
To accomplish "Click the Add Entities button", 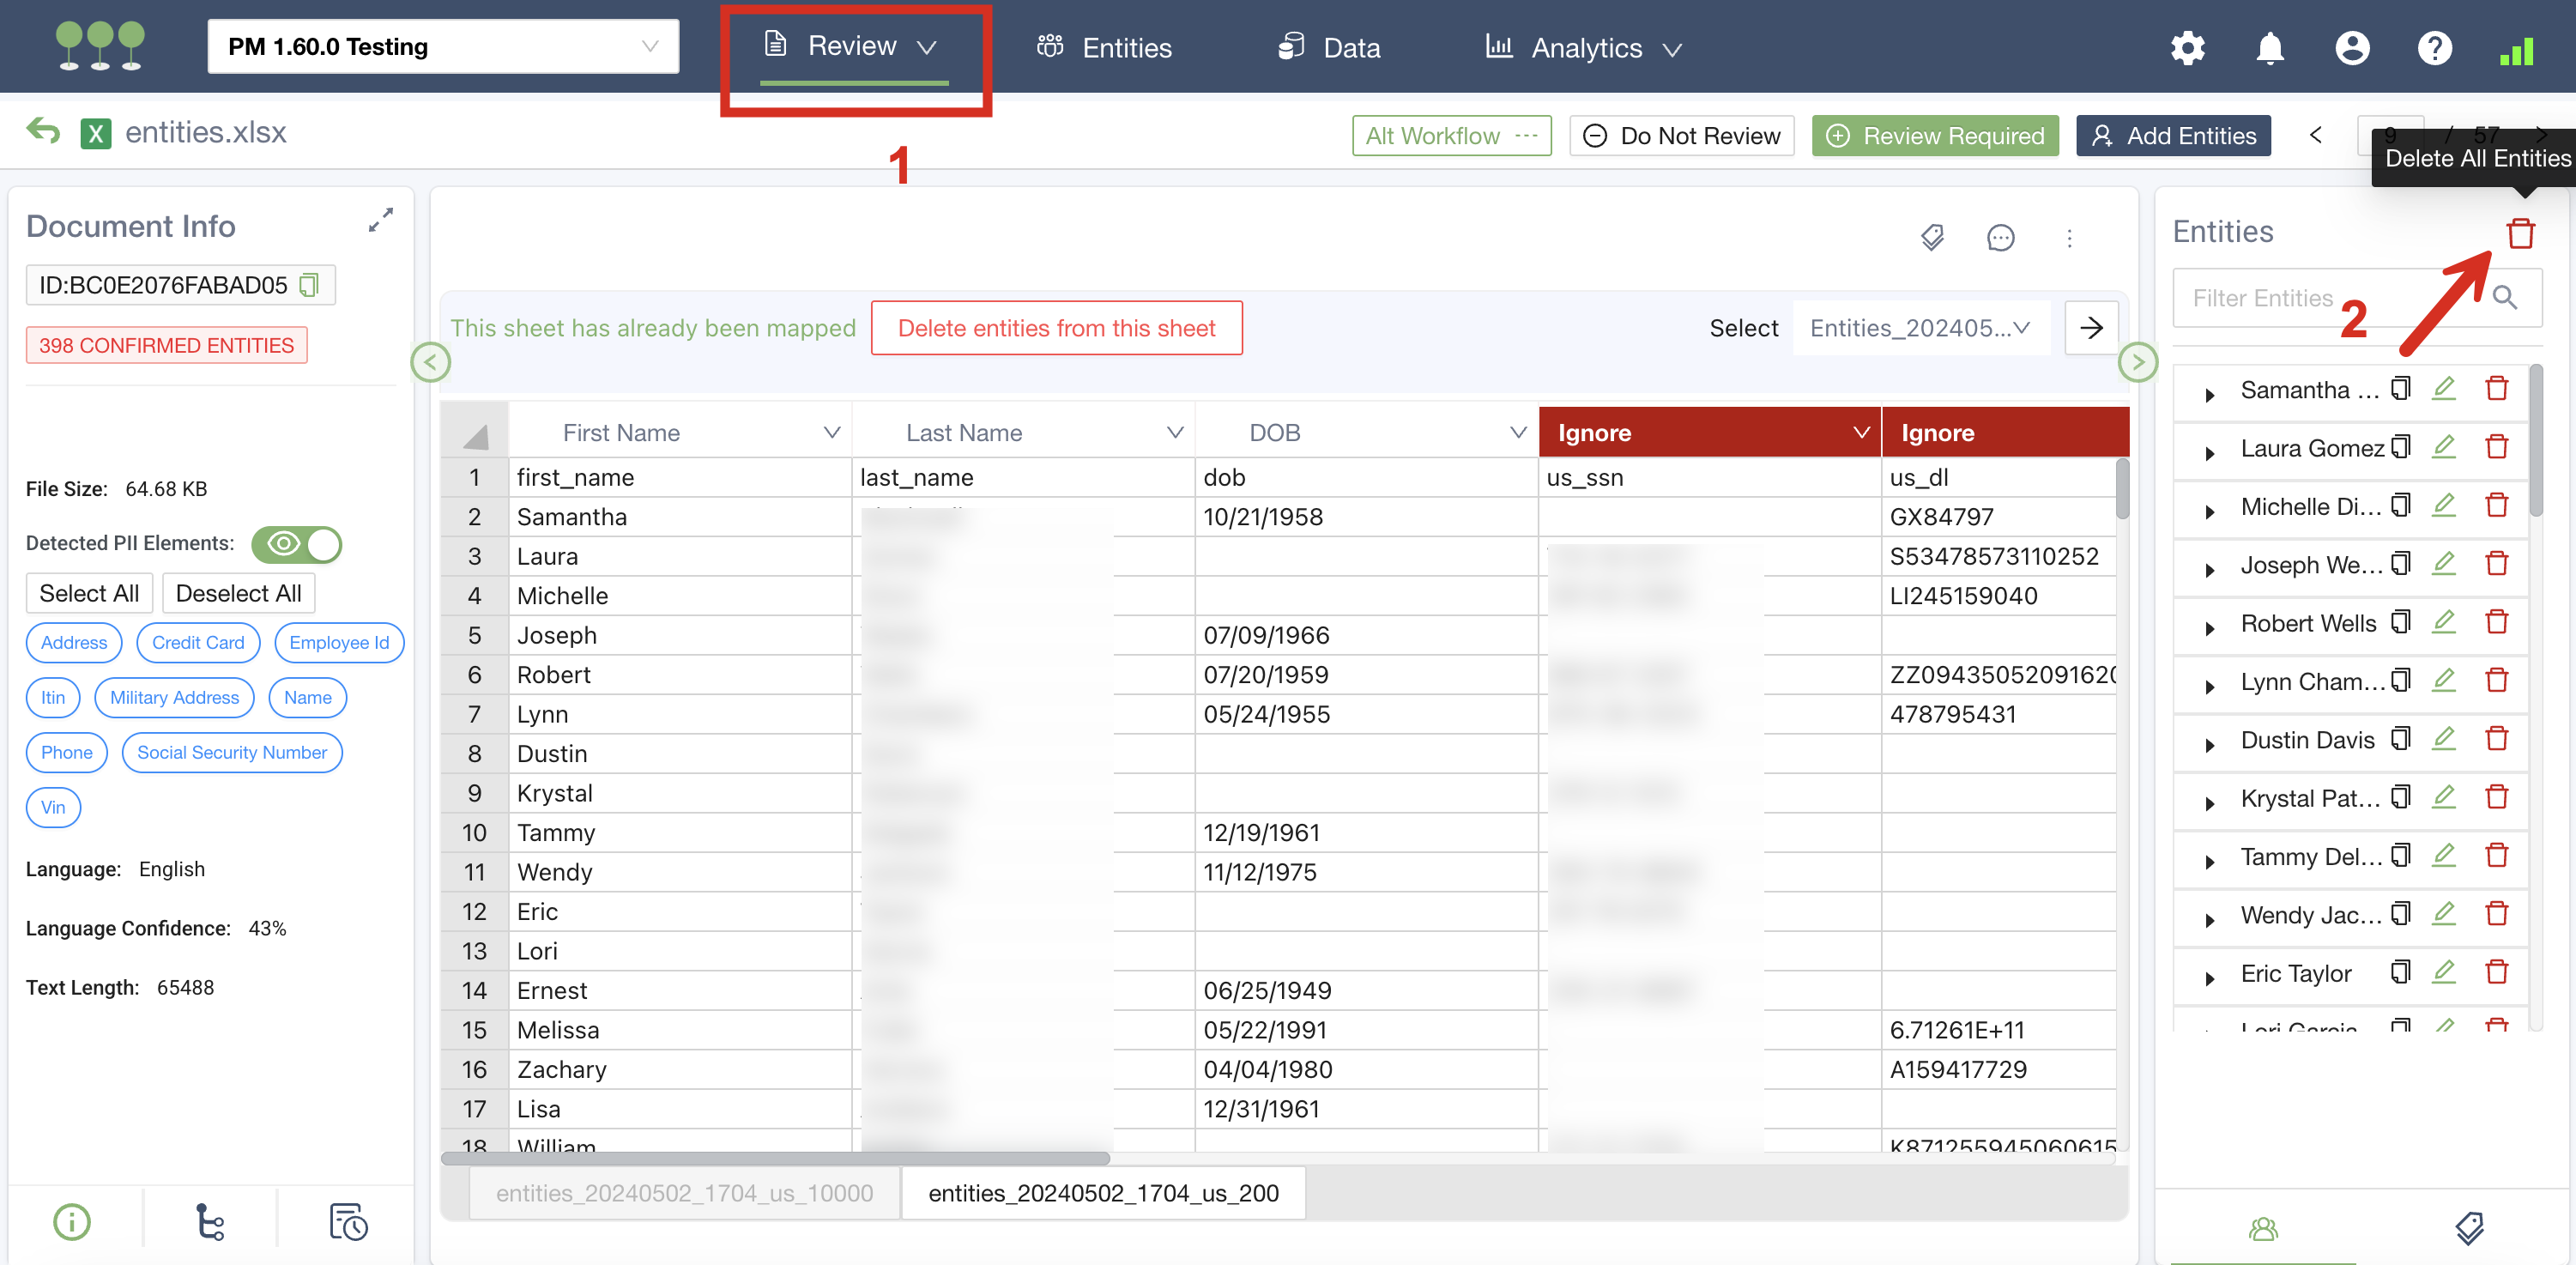I will [x=2173, y=135].
